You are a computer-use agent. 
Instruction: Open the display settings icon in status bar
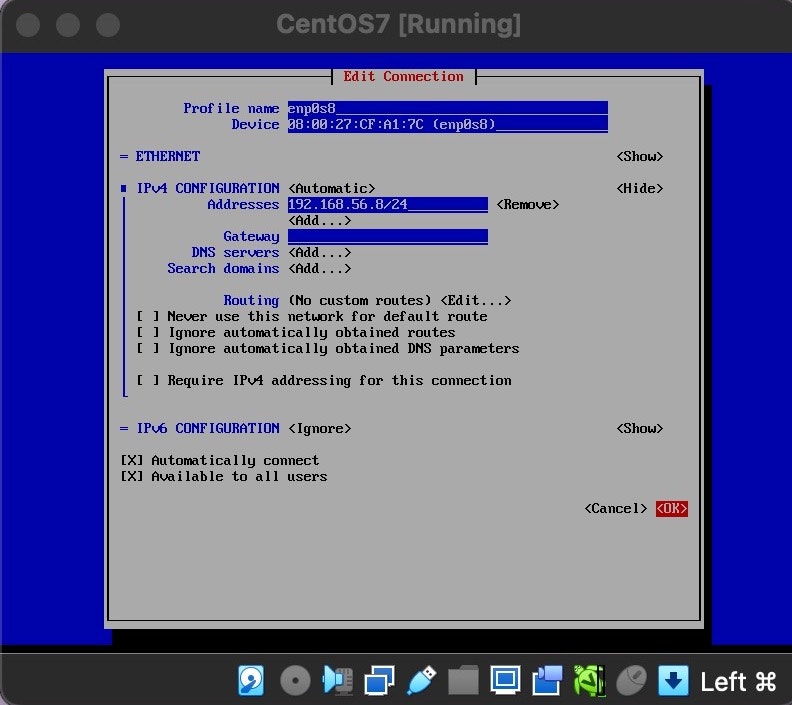click(x=505, y=680)
